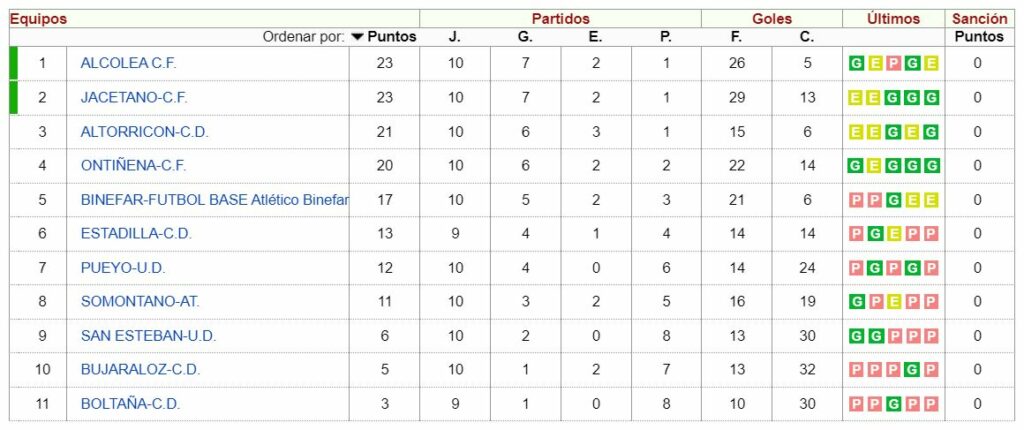The height and width of the screenshot is (430, 1024).
Task: Click yellow E result icon in ESTADILLA row
Action: 893,233
